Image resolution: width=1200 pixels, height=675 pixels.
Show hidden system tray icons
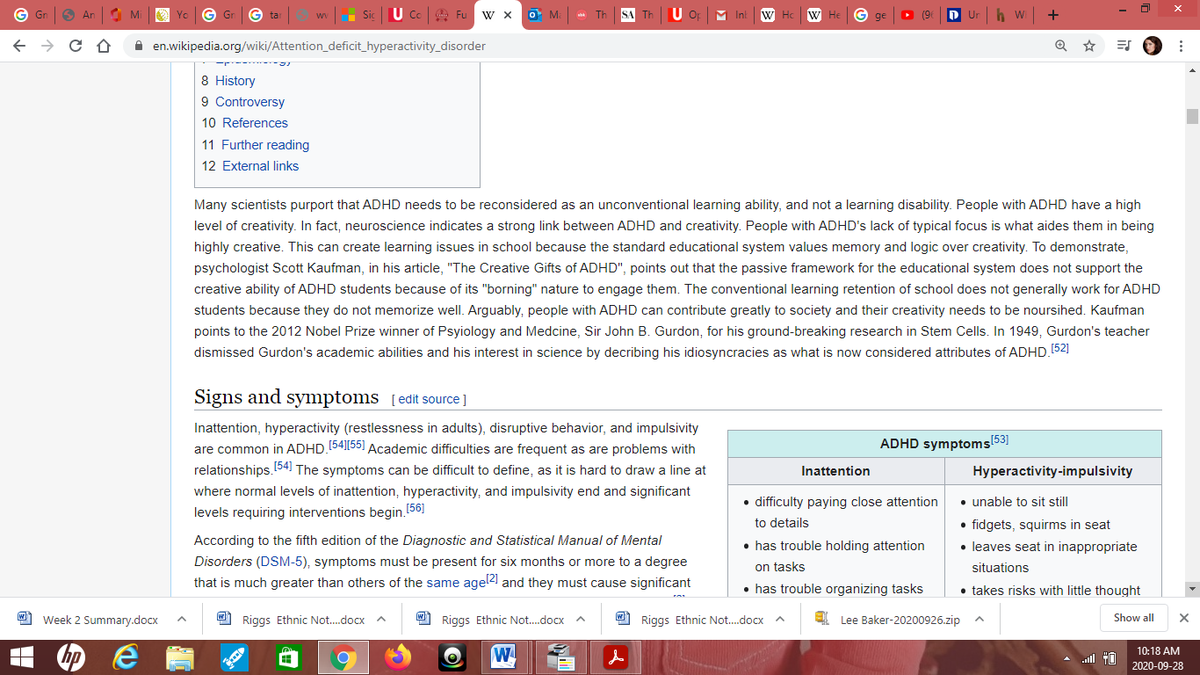pyautogui.click(x=1067, y=658)
